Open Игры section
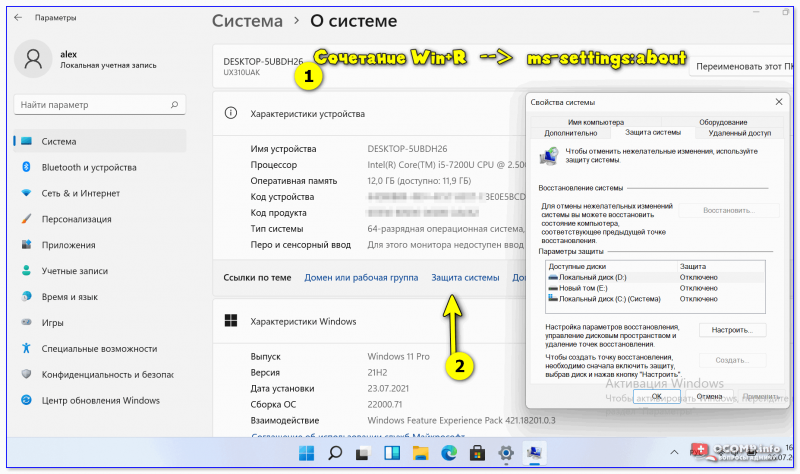 tap(100, 322)
